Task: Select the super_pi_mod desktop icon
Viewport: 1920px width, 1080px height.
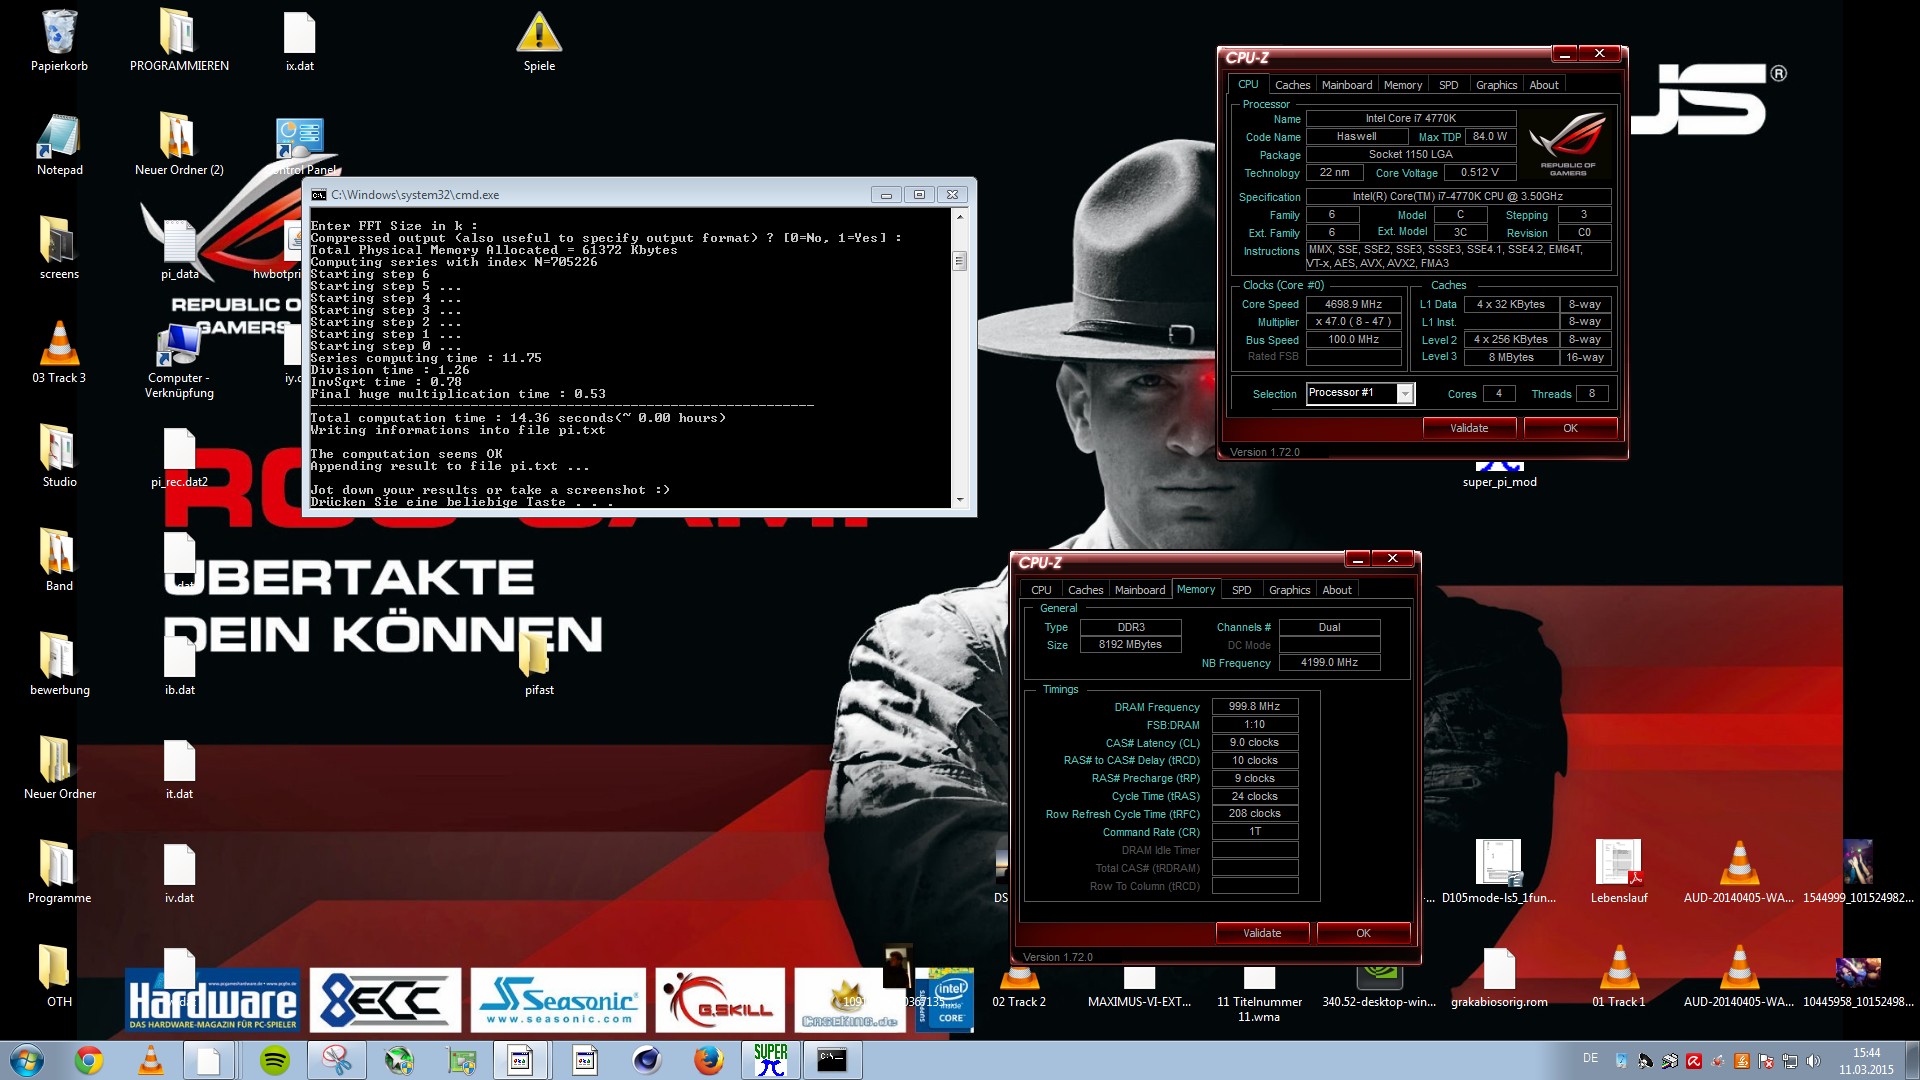Action: [1499, 475]
